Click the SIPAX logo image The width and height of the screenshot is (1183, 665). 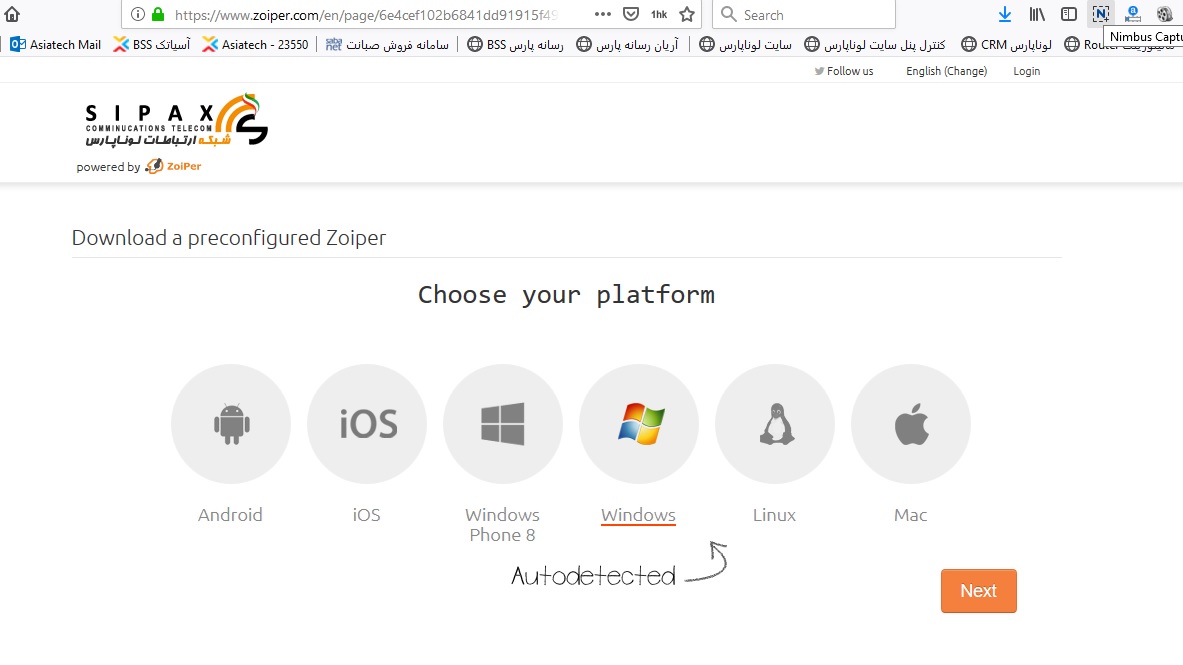[177, 120]
